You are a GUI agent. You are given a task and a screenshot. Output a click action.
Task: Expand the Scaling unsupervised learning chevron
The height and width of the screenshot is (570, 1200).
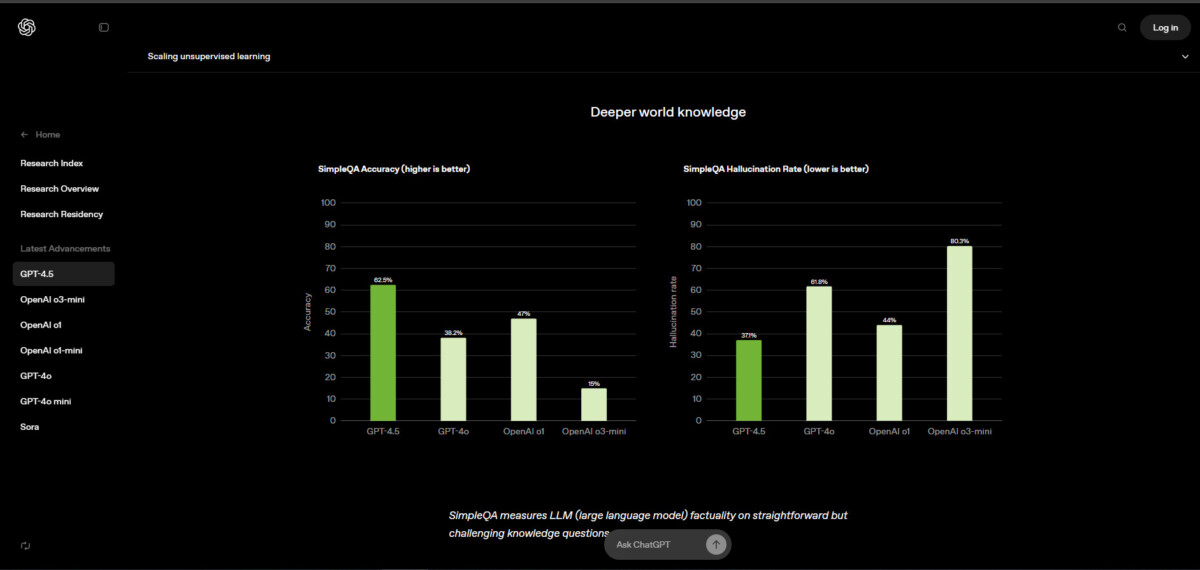coord(1185,56)
